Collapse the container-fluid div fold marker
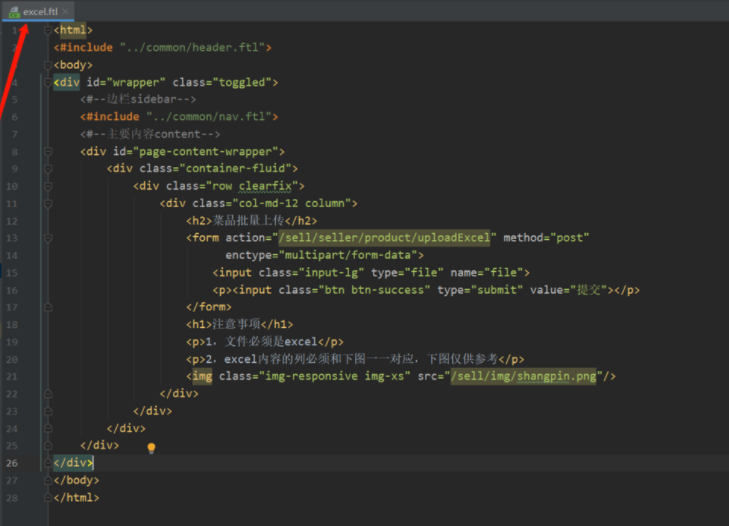Screen dimensions: 729x526 (x=47, y=168)
